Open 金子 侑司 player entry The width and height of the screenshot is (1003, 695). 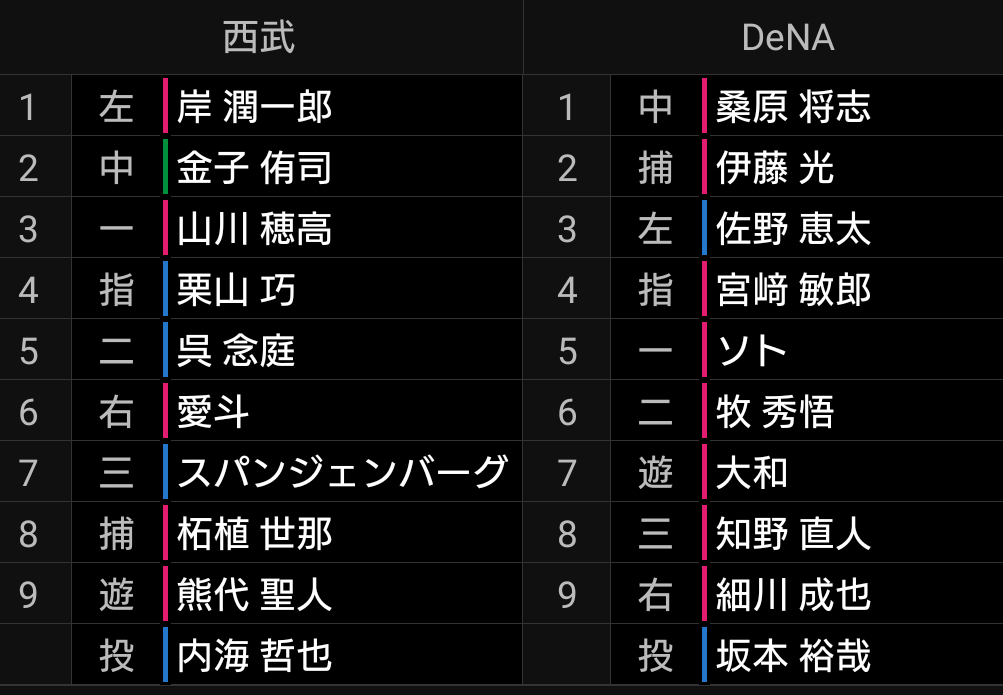click(x=254, y=168)
